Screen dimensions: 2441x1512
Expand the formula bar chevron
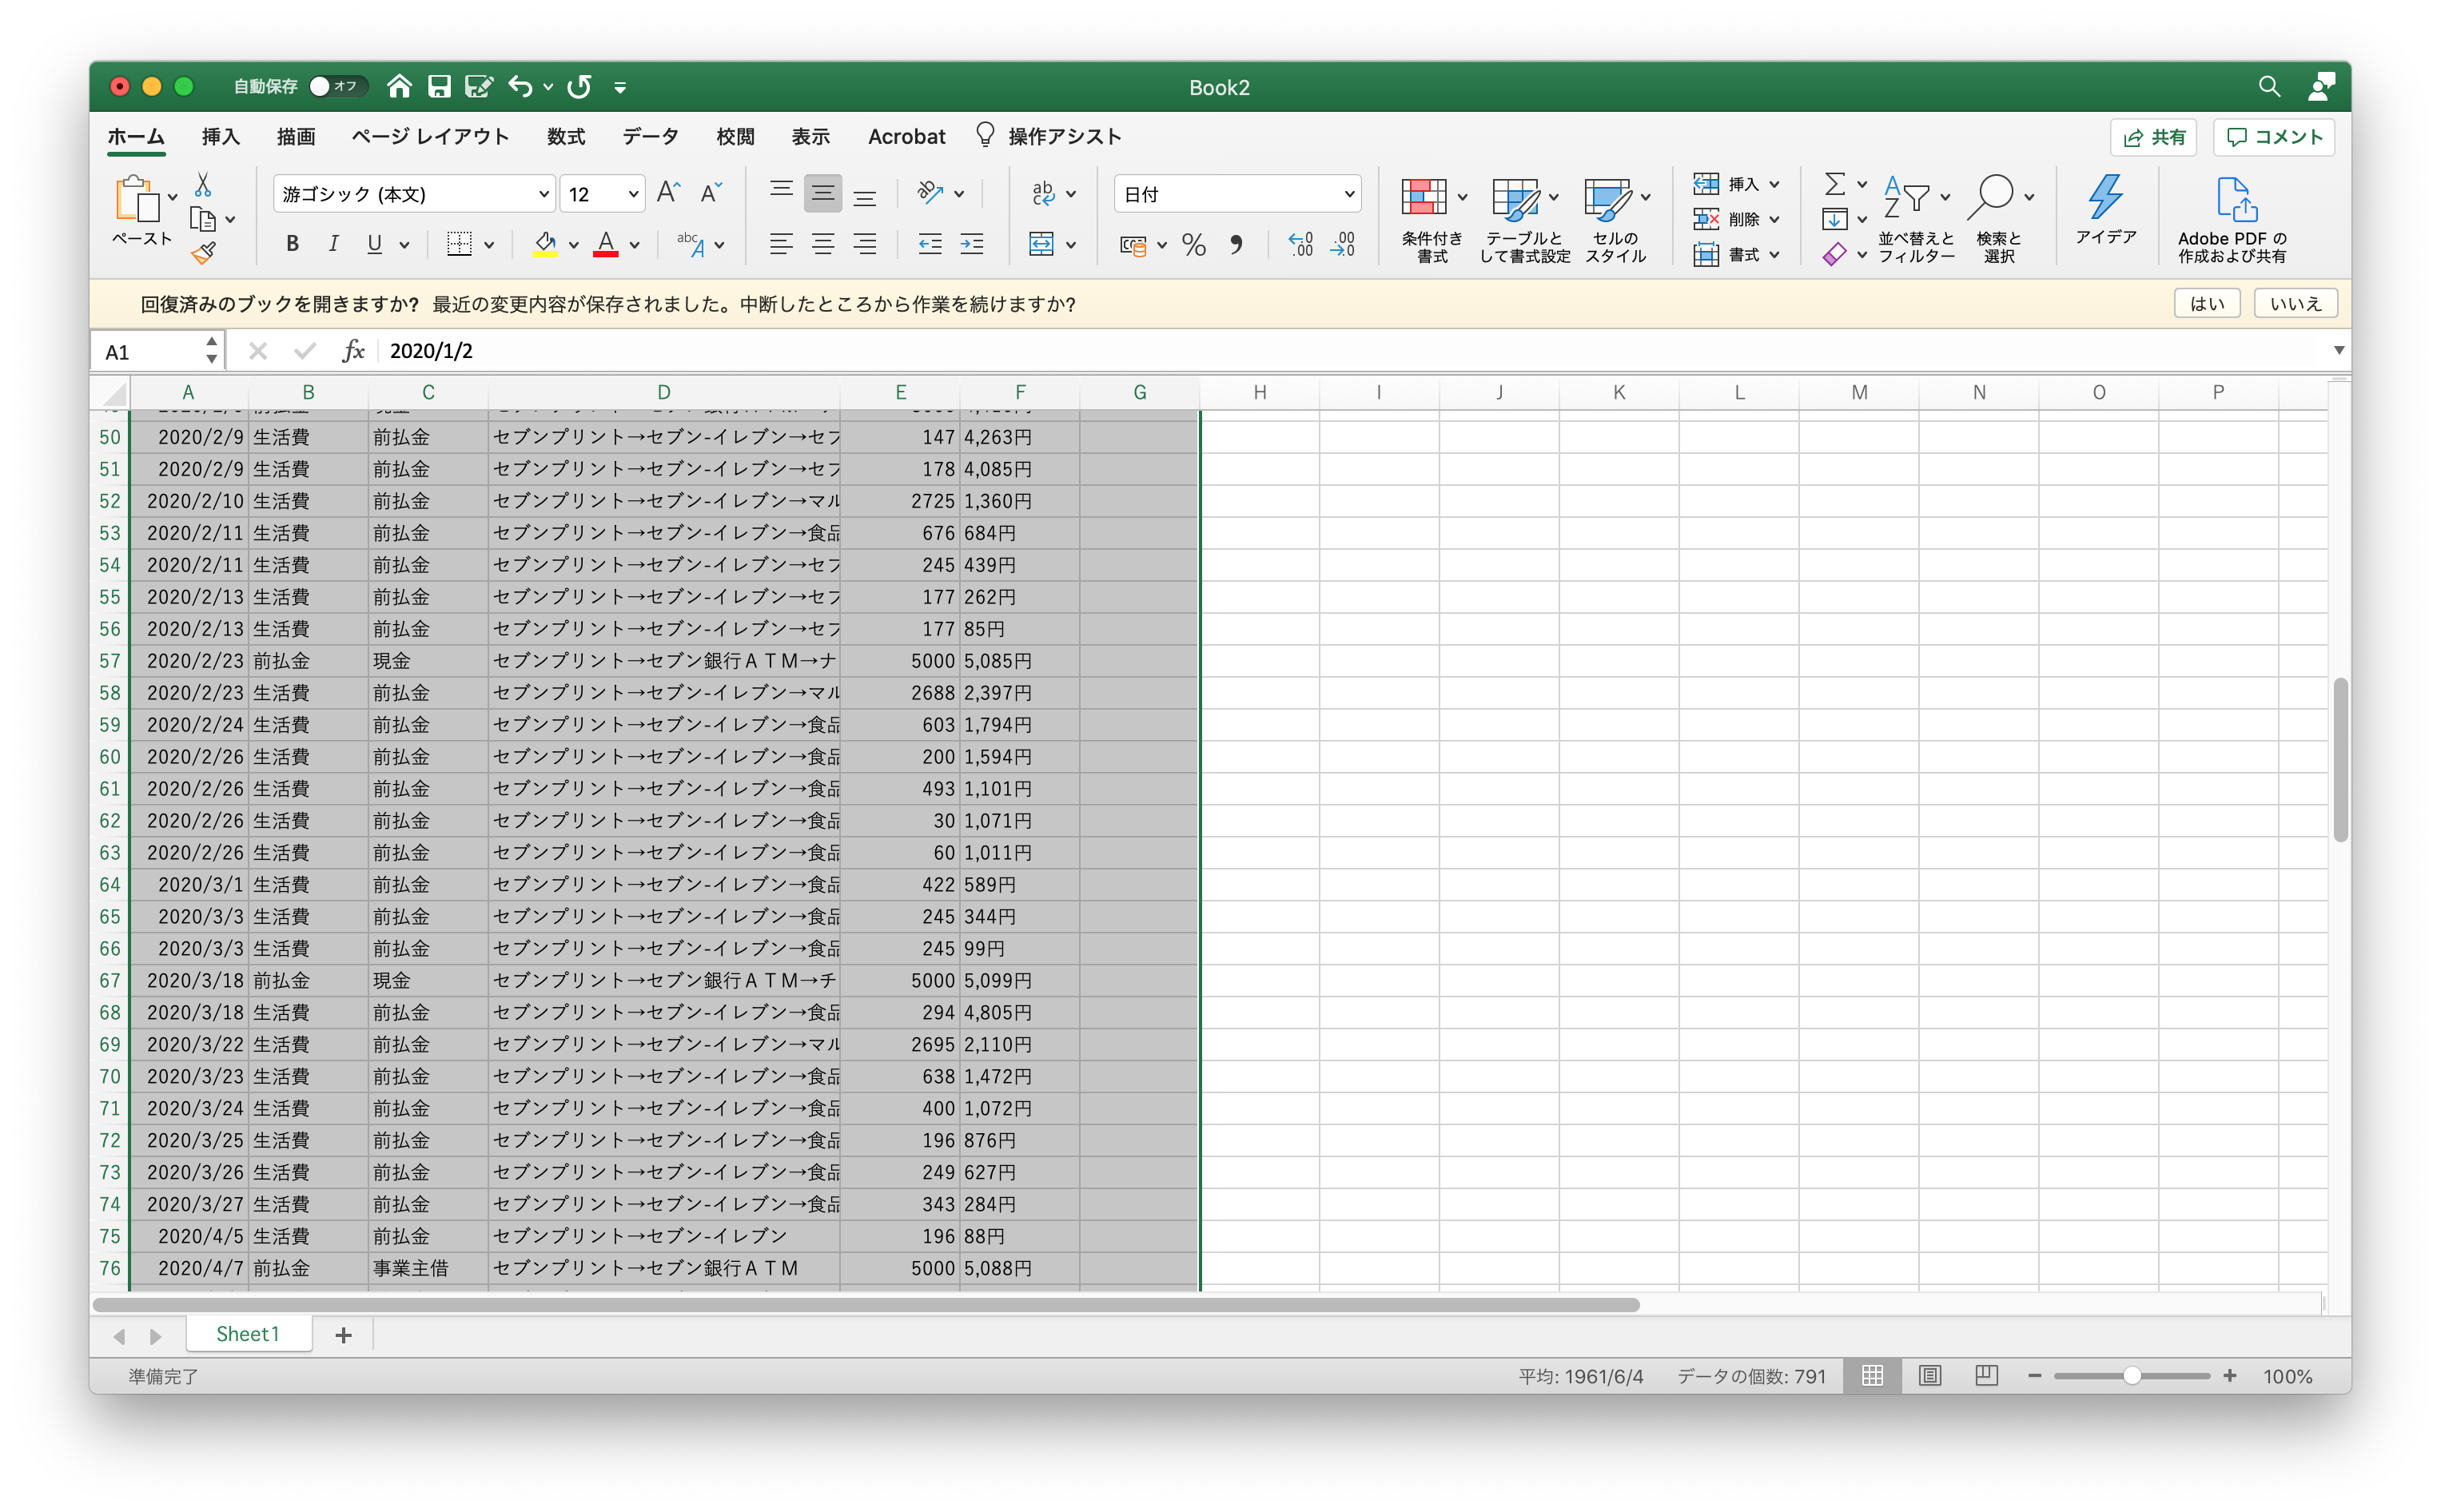2339,351
